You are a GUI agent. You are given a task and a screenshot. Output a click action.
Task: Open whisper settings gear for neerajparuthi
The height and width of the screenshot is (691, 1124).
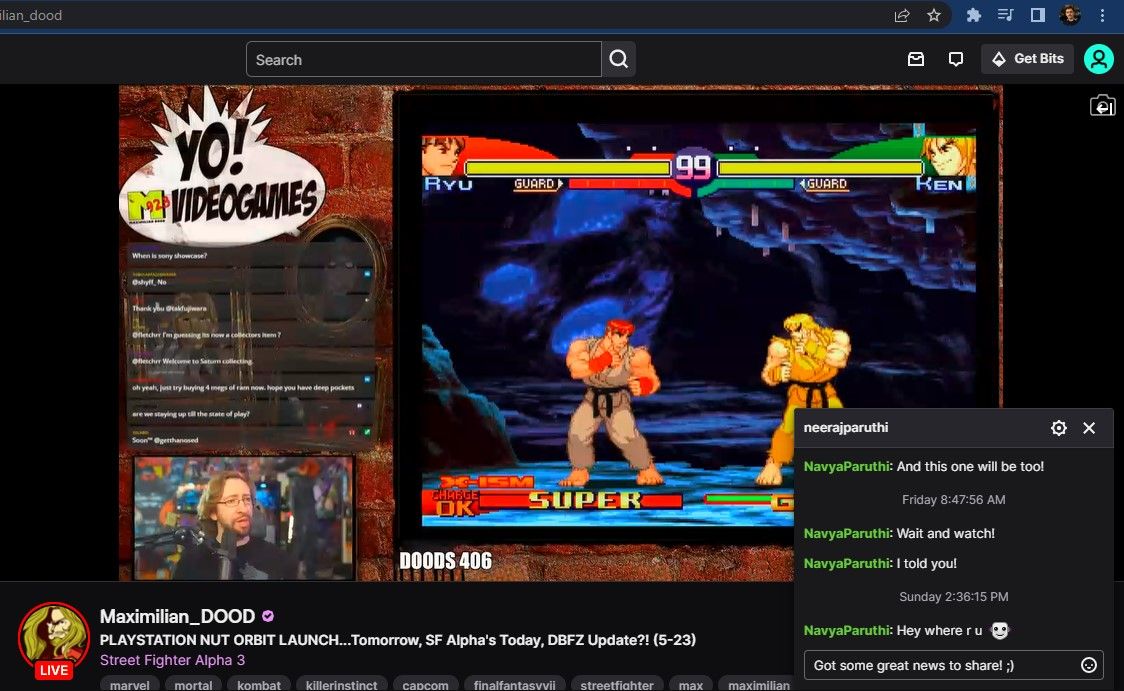(x=1059, y=428)
